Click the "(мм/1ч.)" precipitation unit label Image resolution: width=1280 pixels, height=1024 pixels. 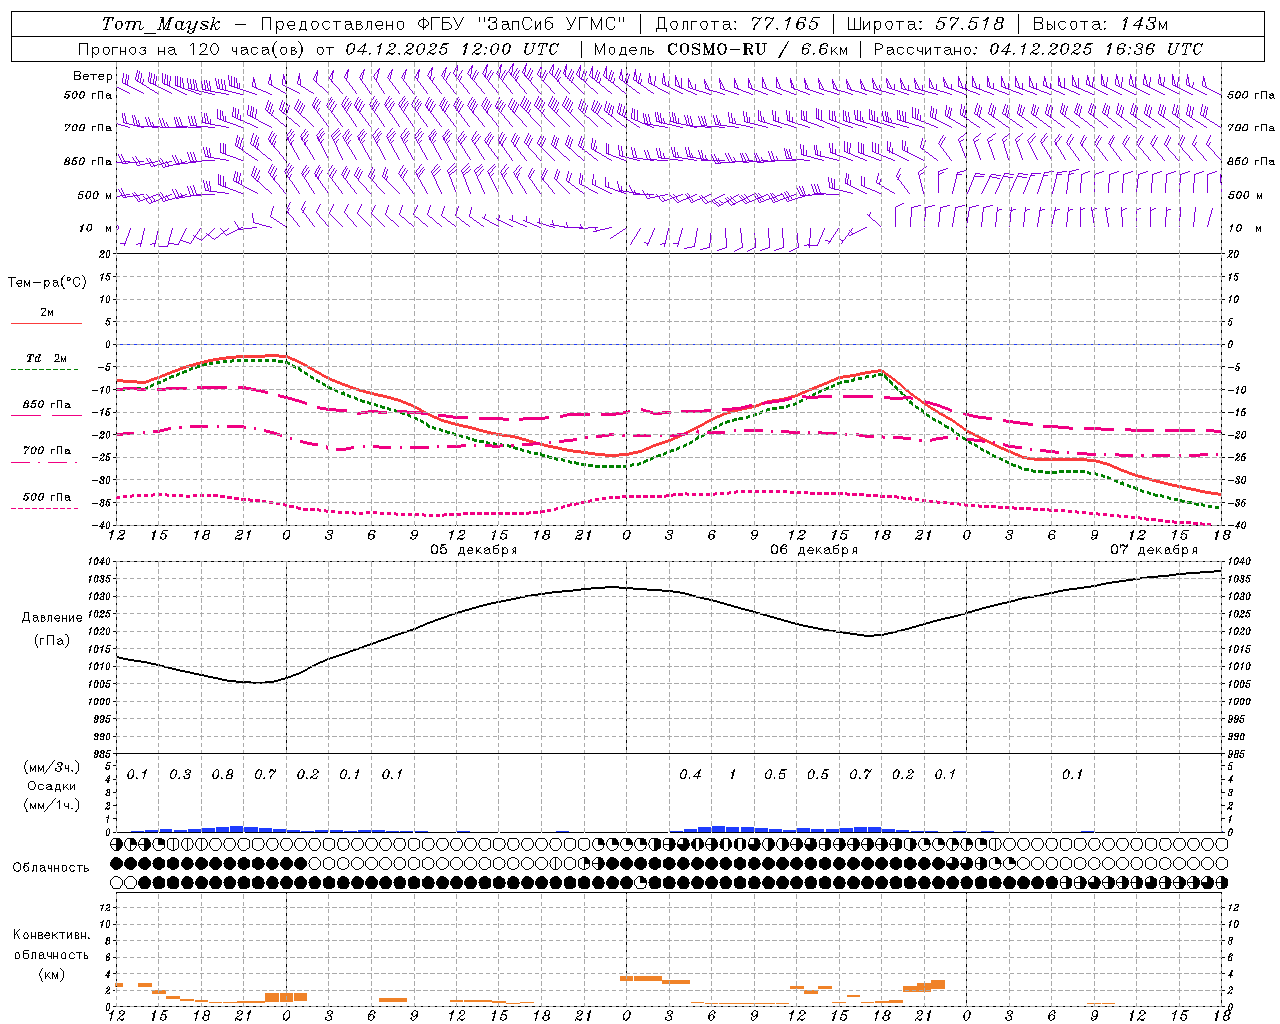click(52, 805)
